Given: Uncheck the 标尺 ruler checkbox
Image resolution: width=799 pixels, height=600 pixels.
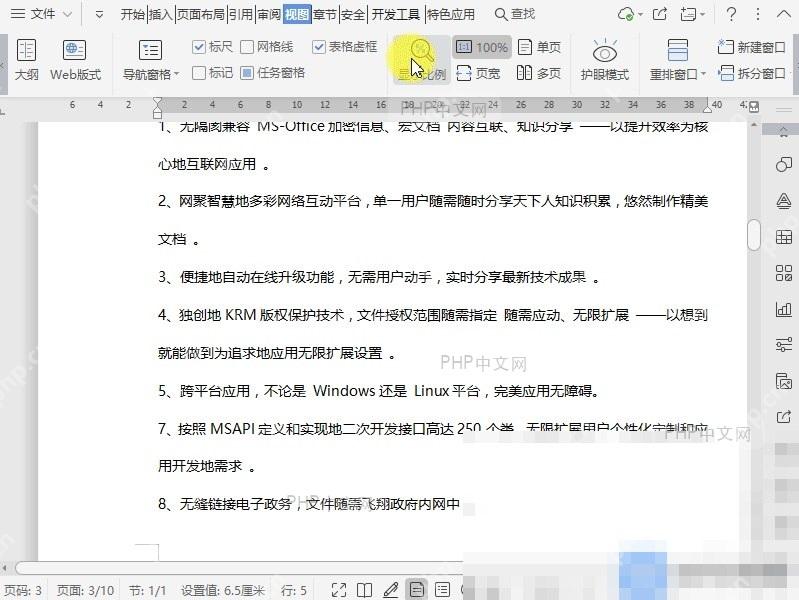Looking at the screenshot, I should pyautogui.click(x=199, y=47).
